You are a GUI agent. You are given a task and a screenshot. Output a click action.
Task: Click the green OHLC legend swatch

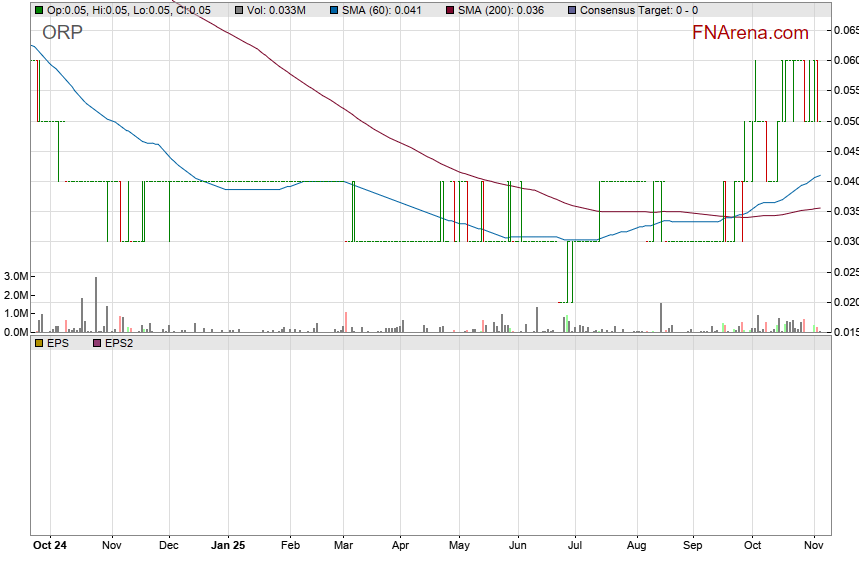click(39, 10)
